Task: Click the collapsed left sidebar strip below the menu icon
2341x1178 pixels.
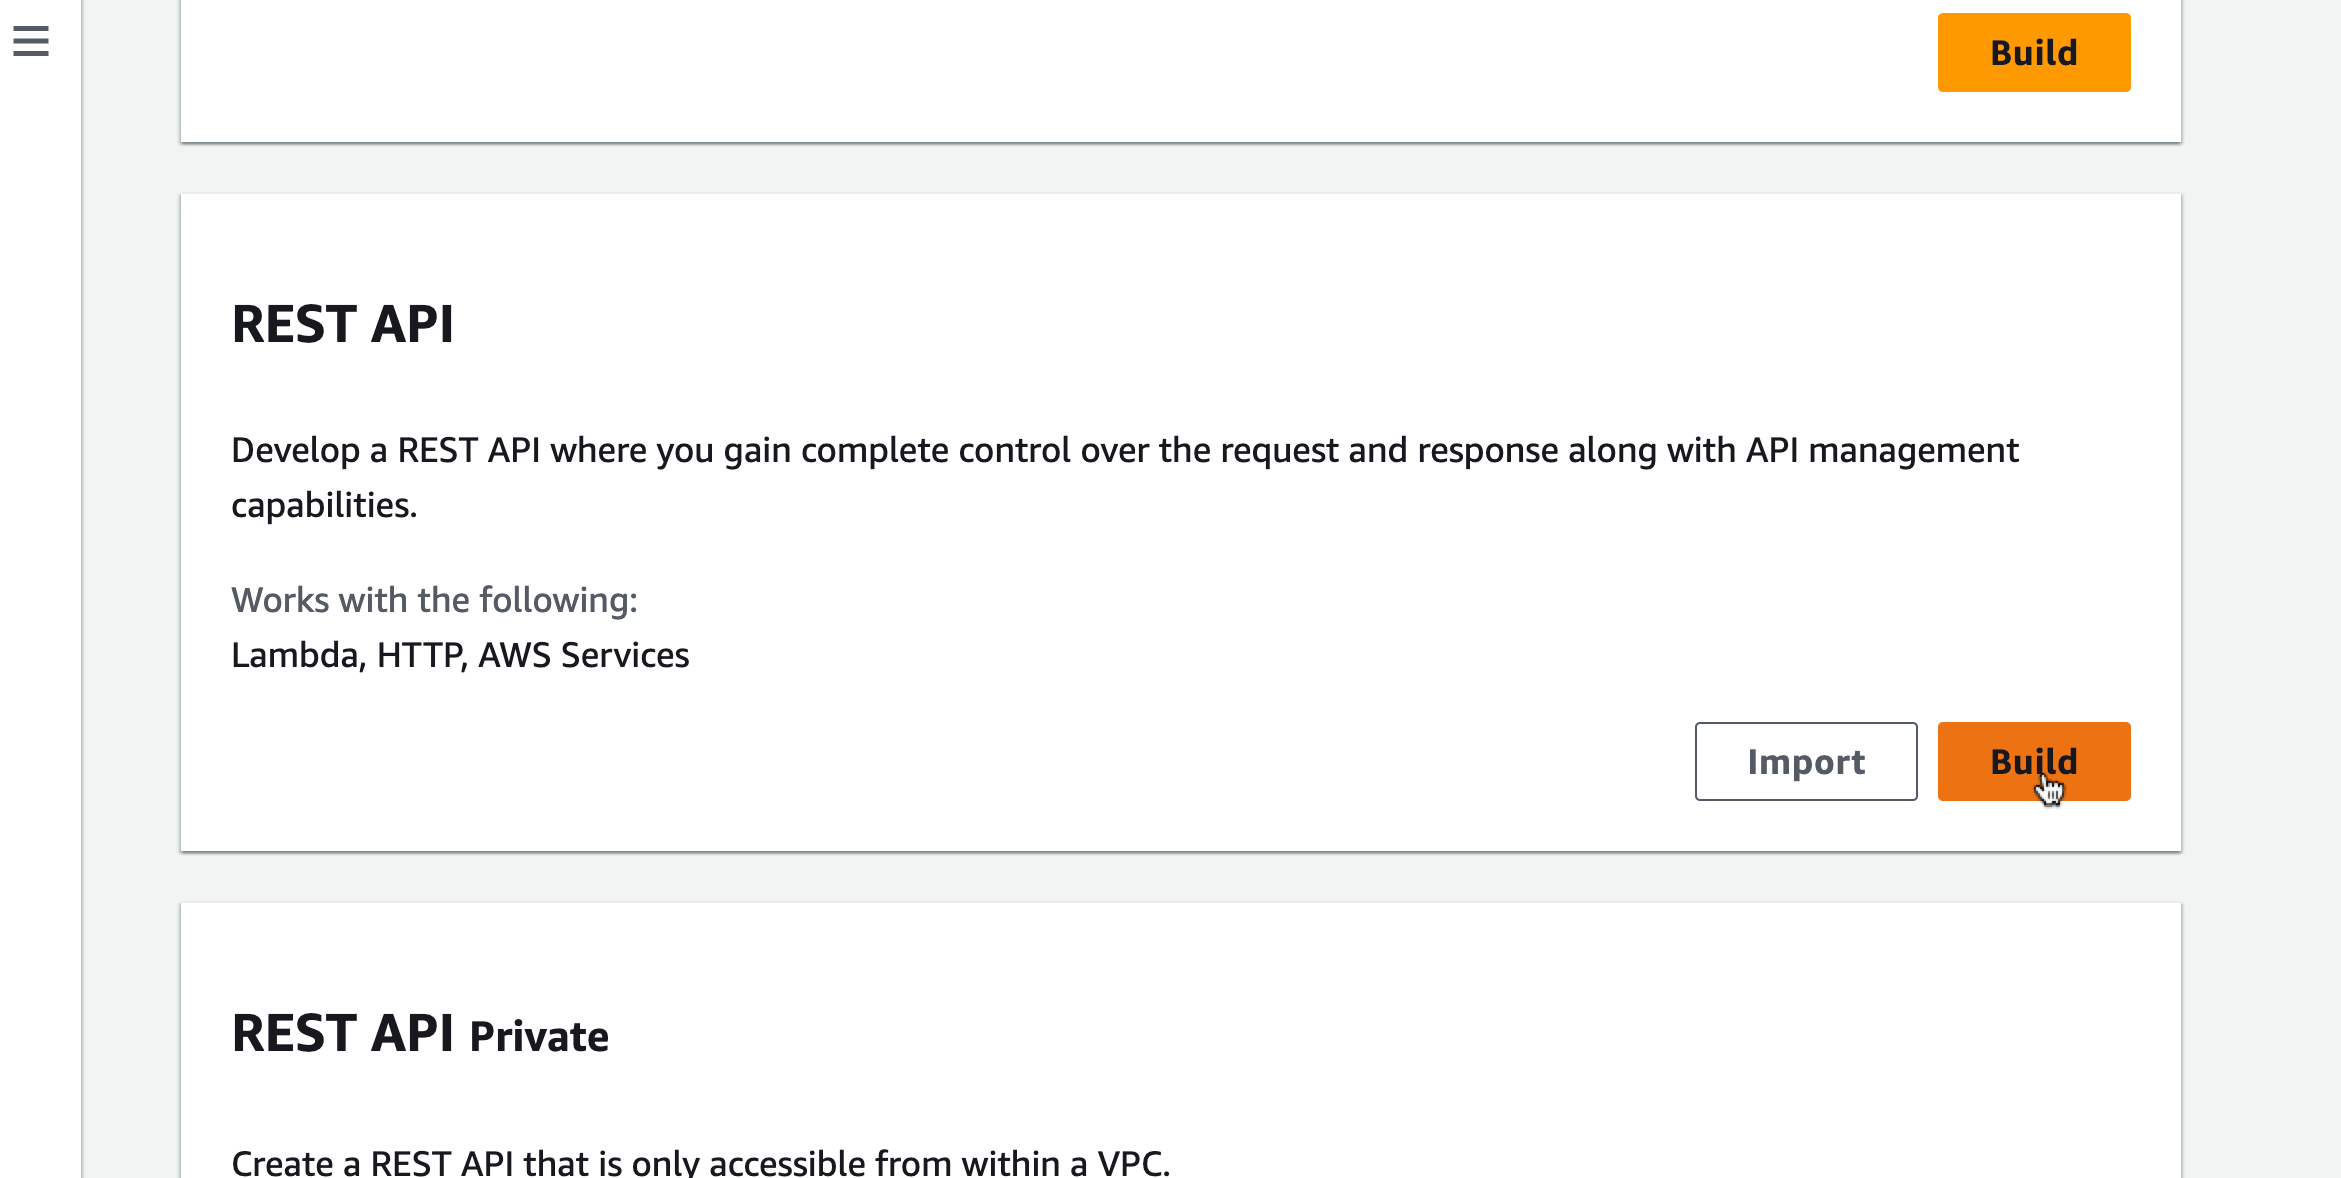Action: 40,600
